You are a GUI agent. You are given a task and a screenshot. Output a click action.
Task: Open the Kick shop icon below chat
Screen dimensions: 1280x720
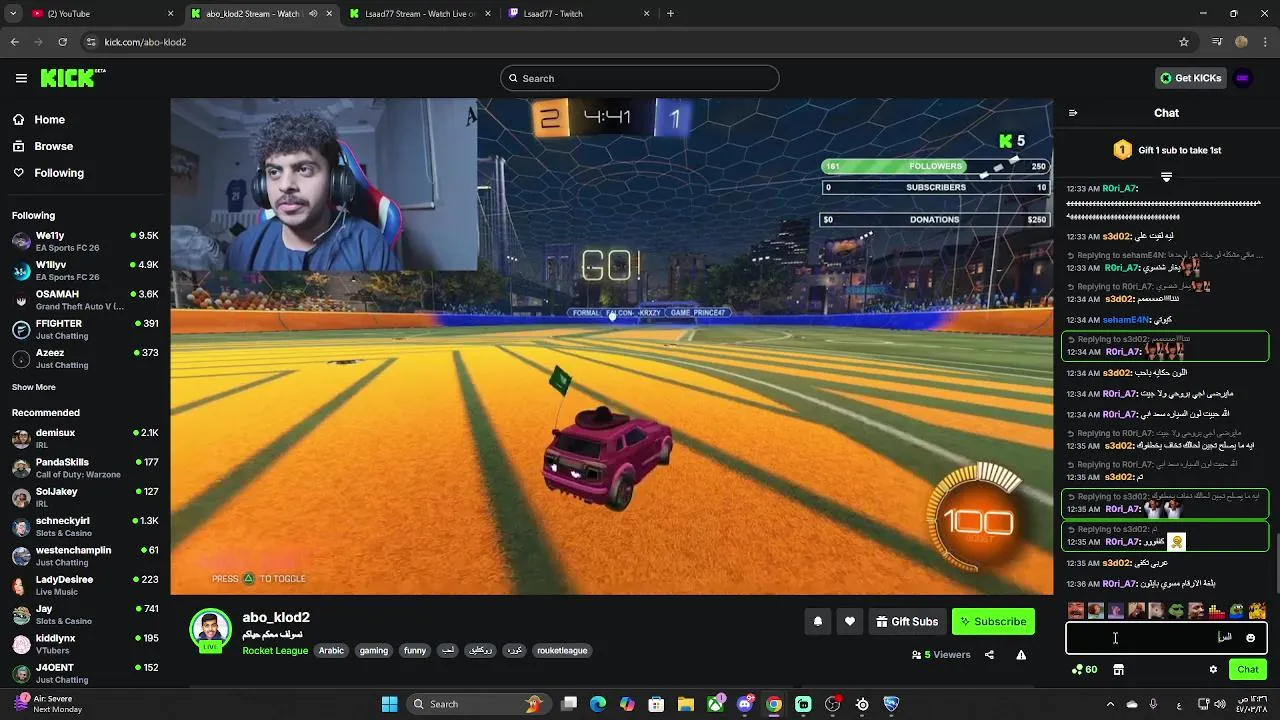(x=1118, y=670)
